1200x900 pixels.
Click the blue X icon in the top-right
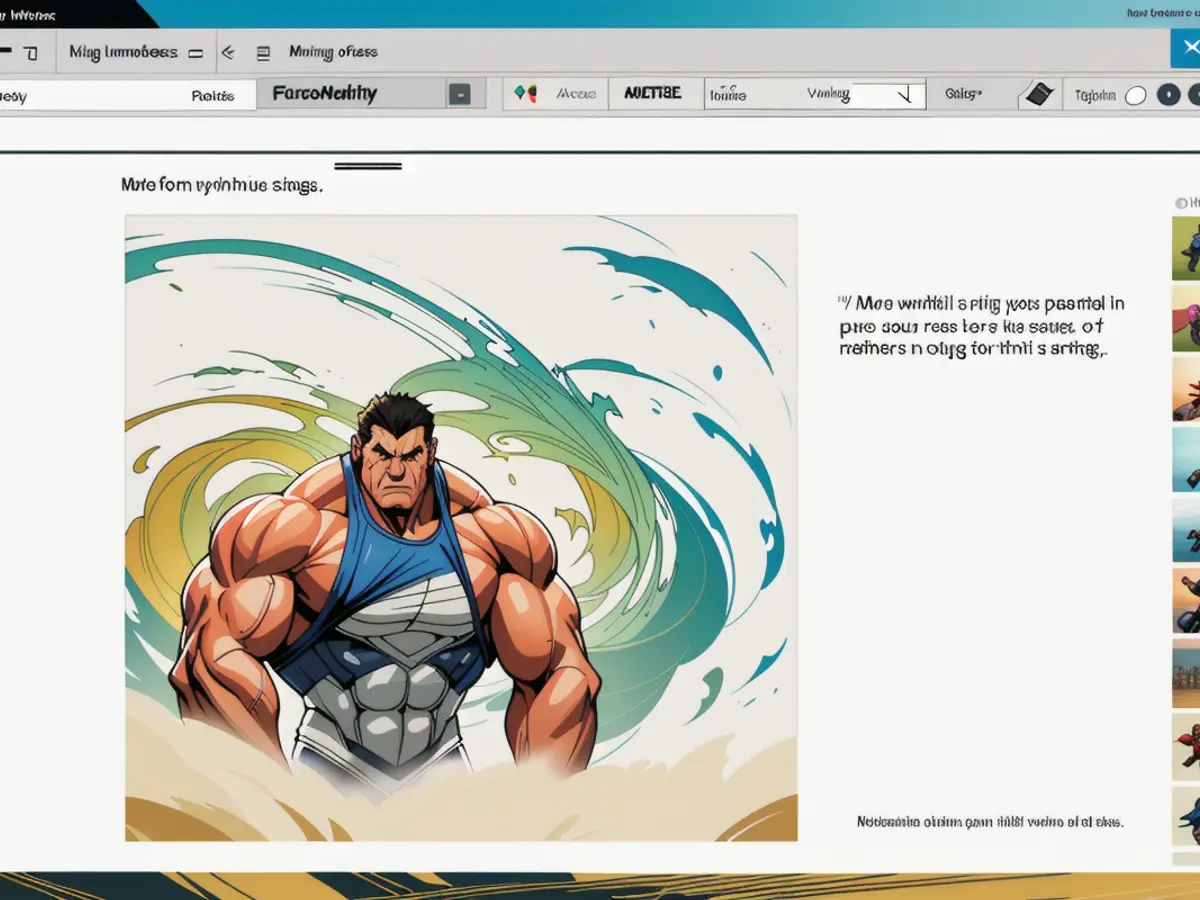(x=1185, y=48)
